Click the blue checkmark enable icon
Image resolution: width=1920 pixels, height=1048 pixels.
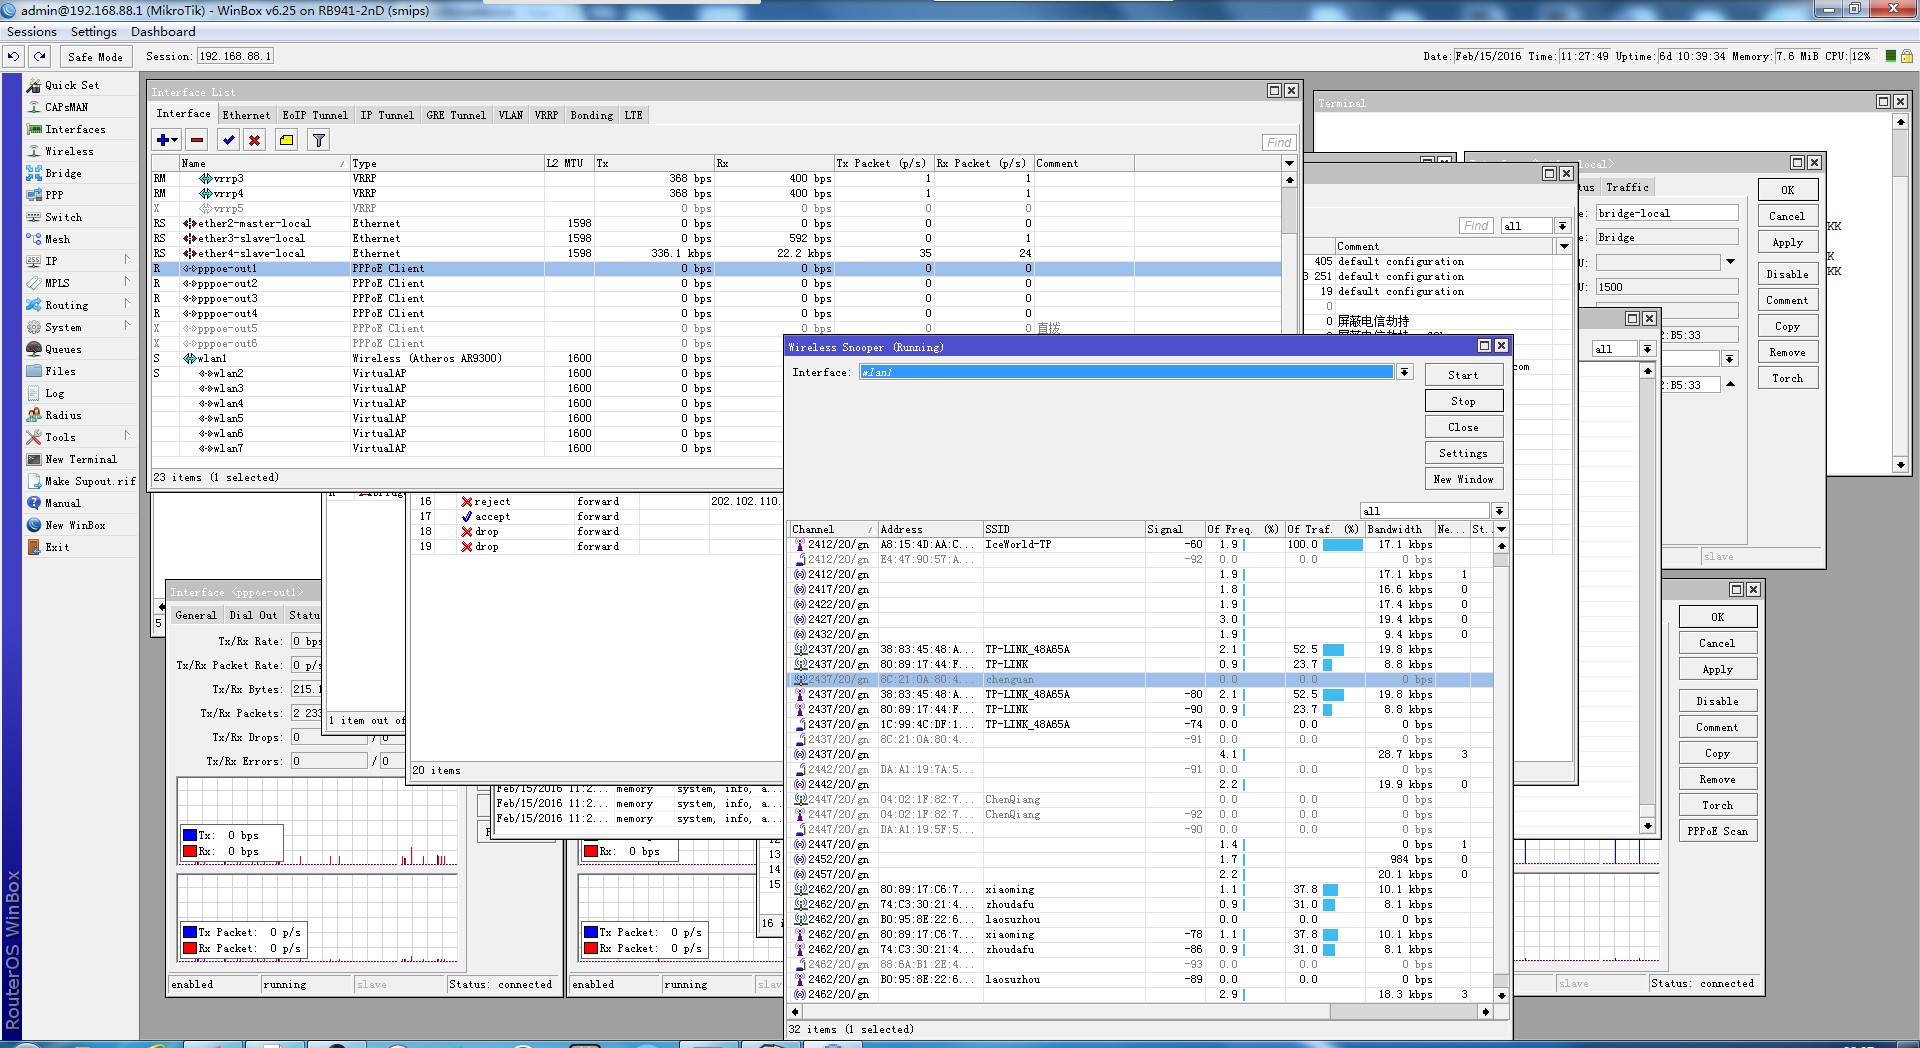(x=229, y=140)
